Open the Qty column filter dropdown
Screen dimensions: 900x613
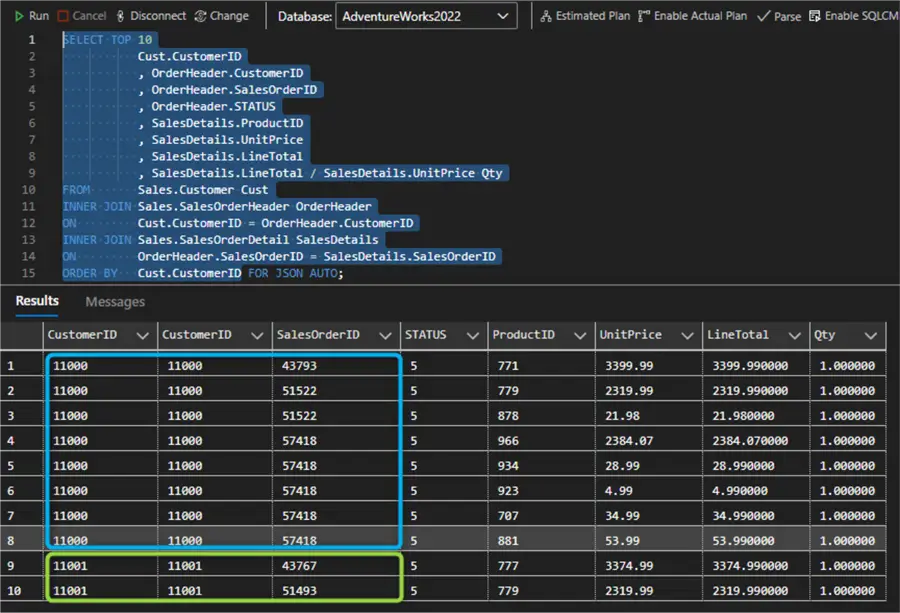tap(870, 335)
